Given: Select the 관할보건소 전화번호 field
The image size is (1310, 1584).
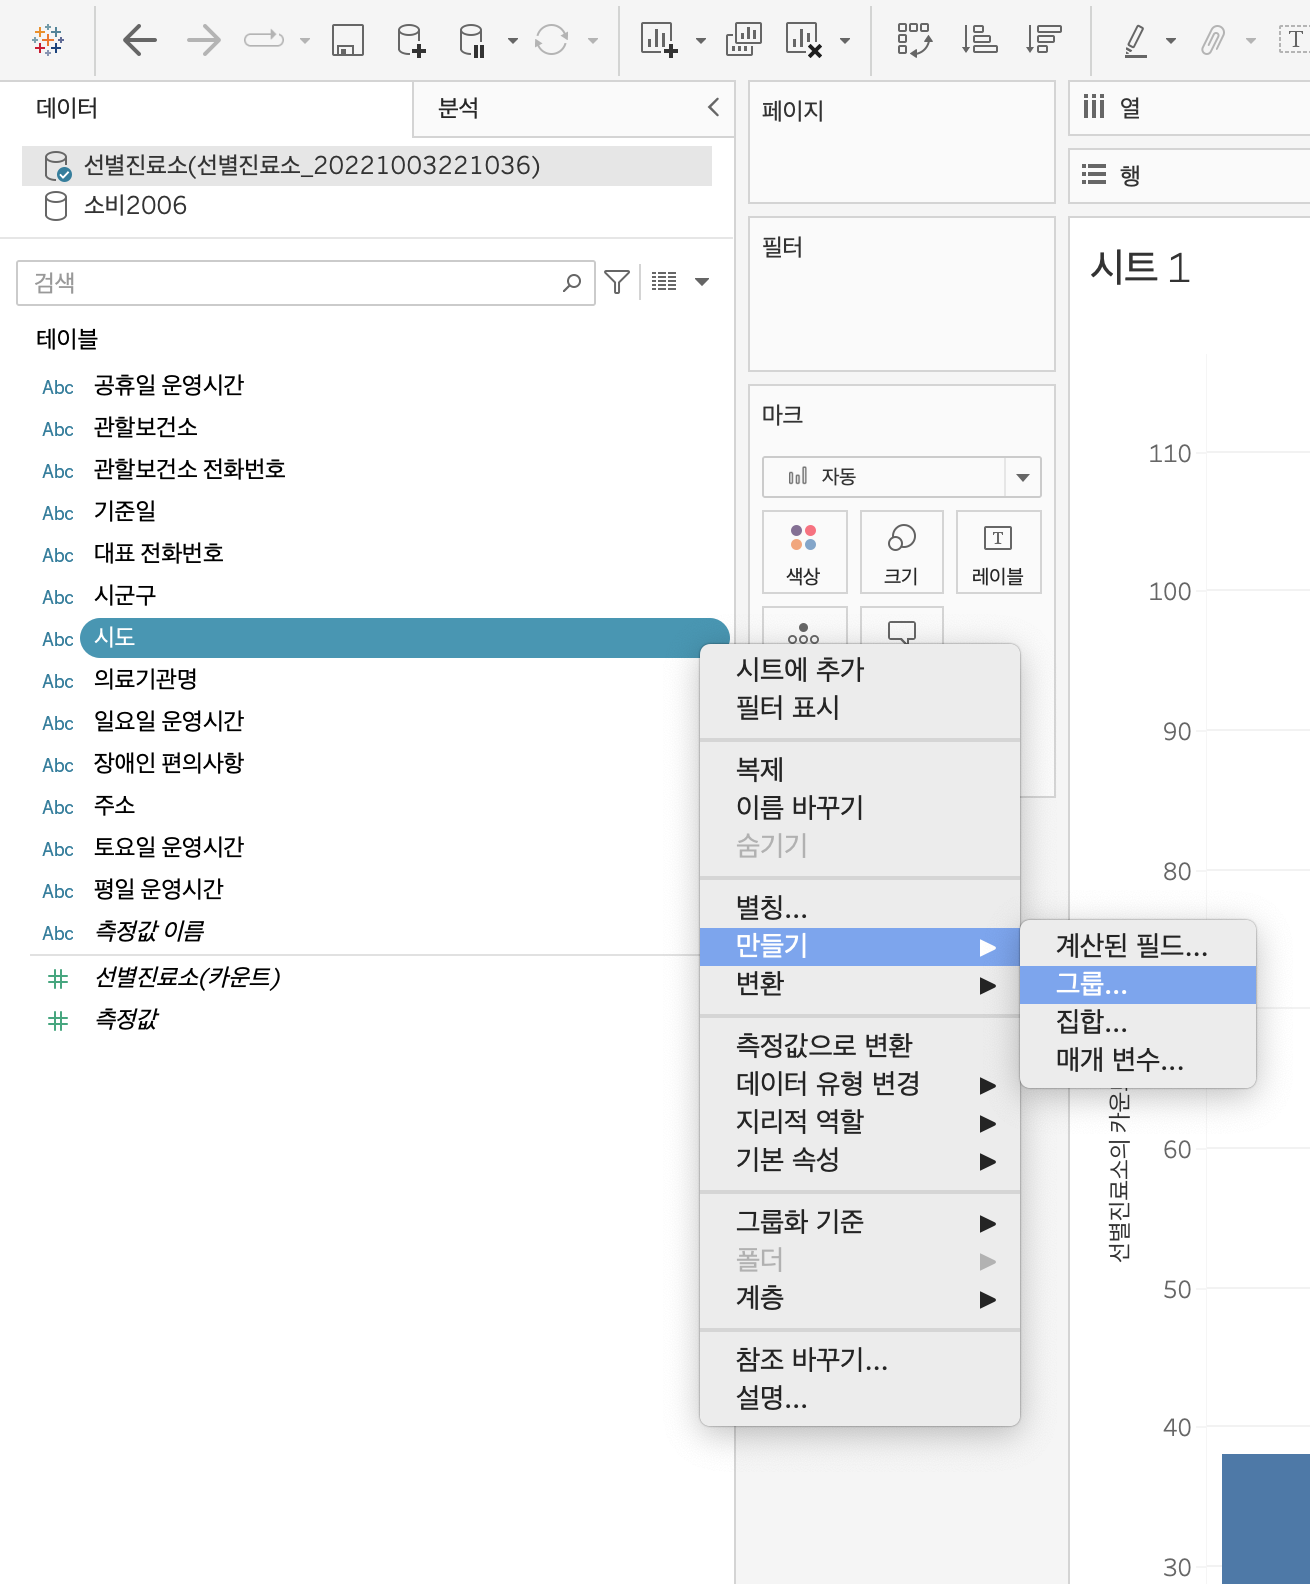Looking at the screenshot, I should [x=189, y=470].
